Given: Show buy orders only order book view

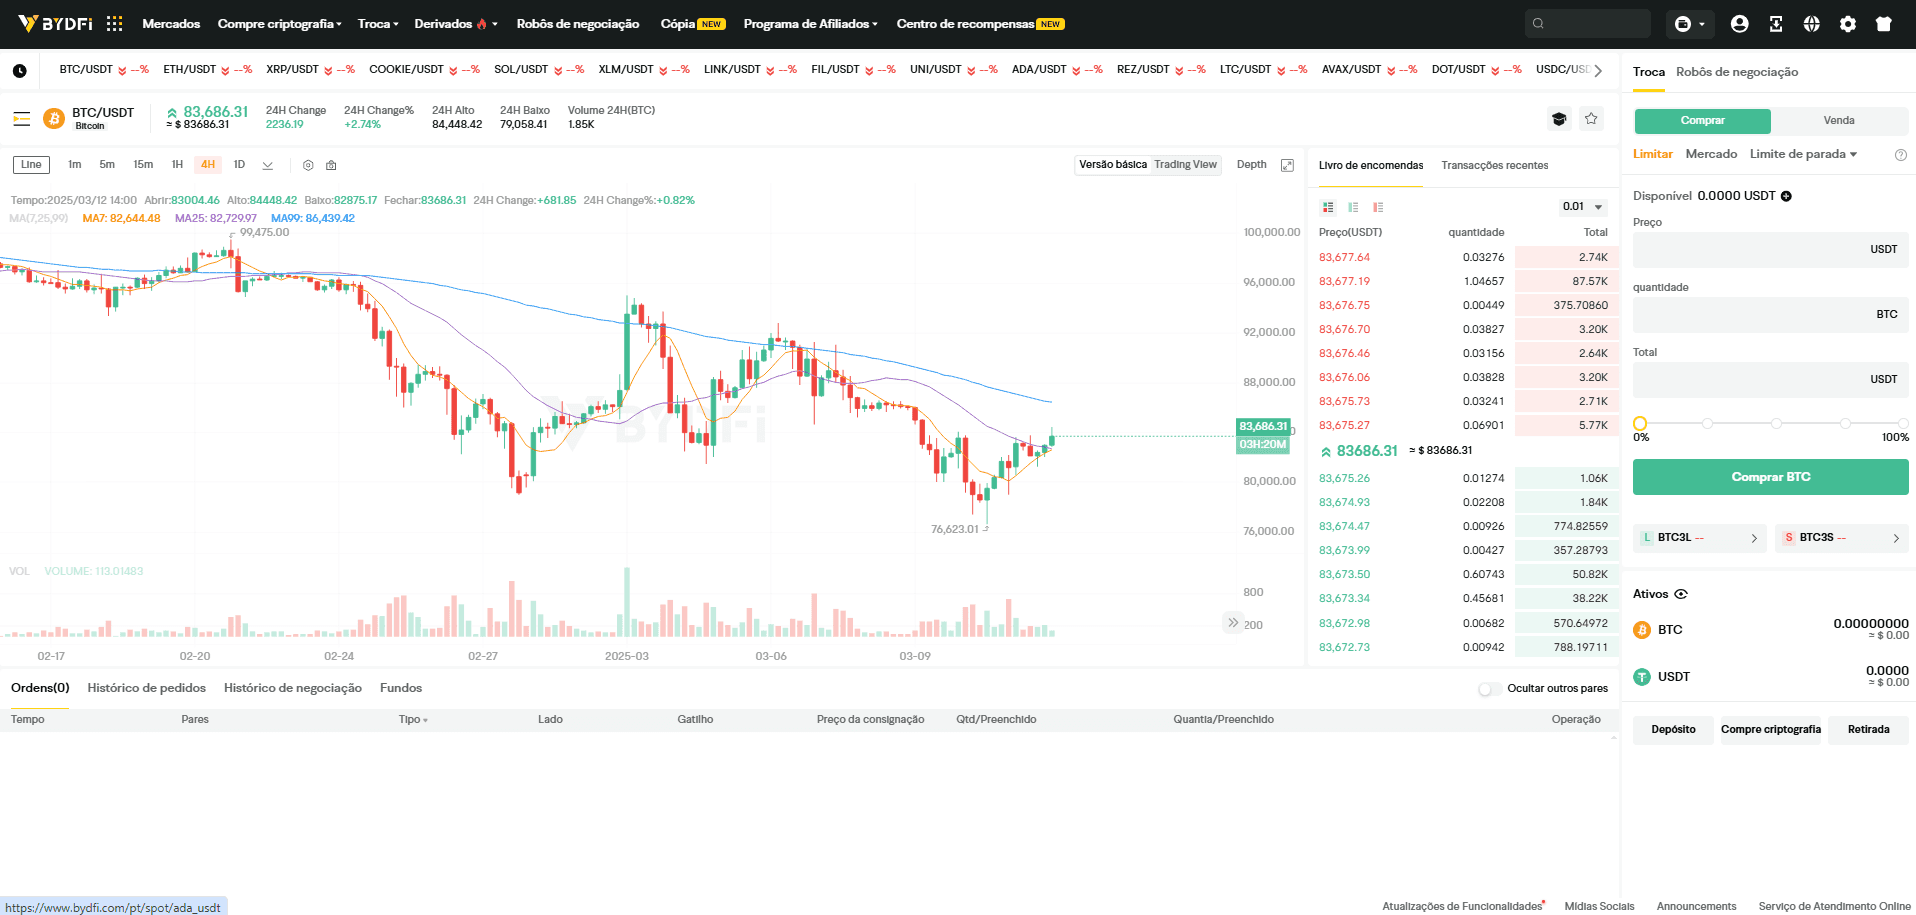Looking at the screenshot, I should [x=1353, y=207].
